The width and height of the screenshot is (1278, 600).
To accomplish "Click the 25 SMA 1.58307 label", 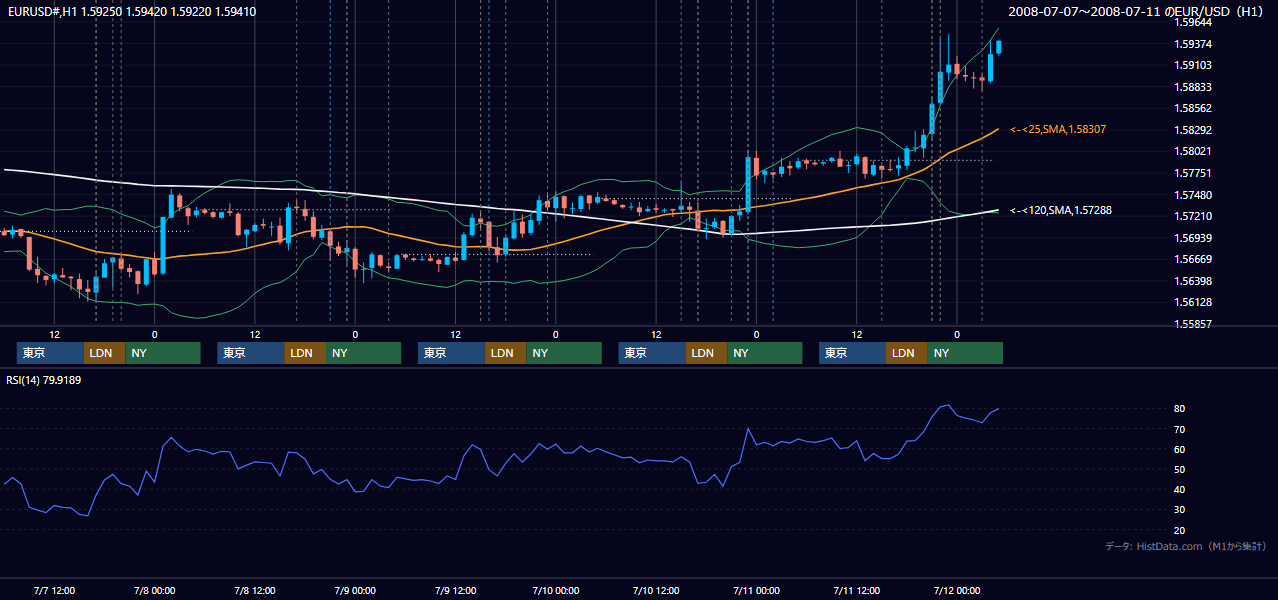I will (x=1058, y=129).
